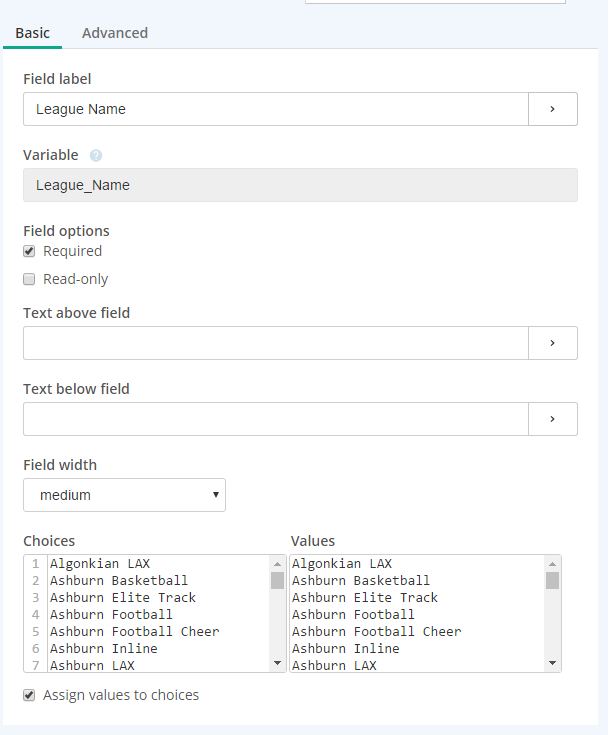Click arrow button beside Text below field
The height and width of the screenshot is (735, 615).
pos(552,419)
